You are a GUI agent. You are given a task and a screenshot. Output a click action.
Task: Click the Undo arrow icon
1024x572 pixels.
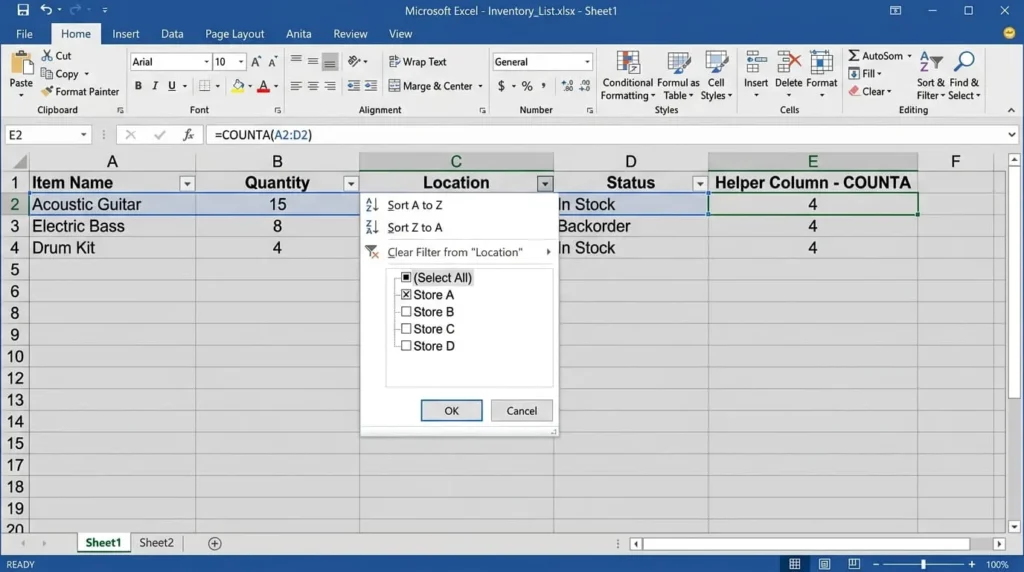tap(46, 10)
